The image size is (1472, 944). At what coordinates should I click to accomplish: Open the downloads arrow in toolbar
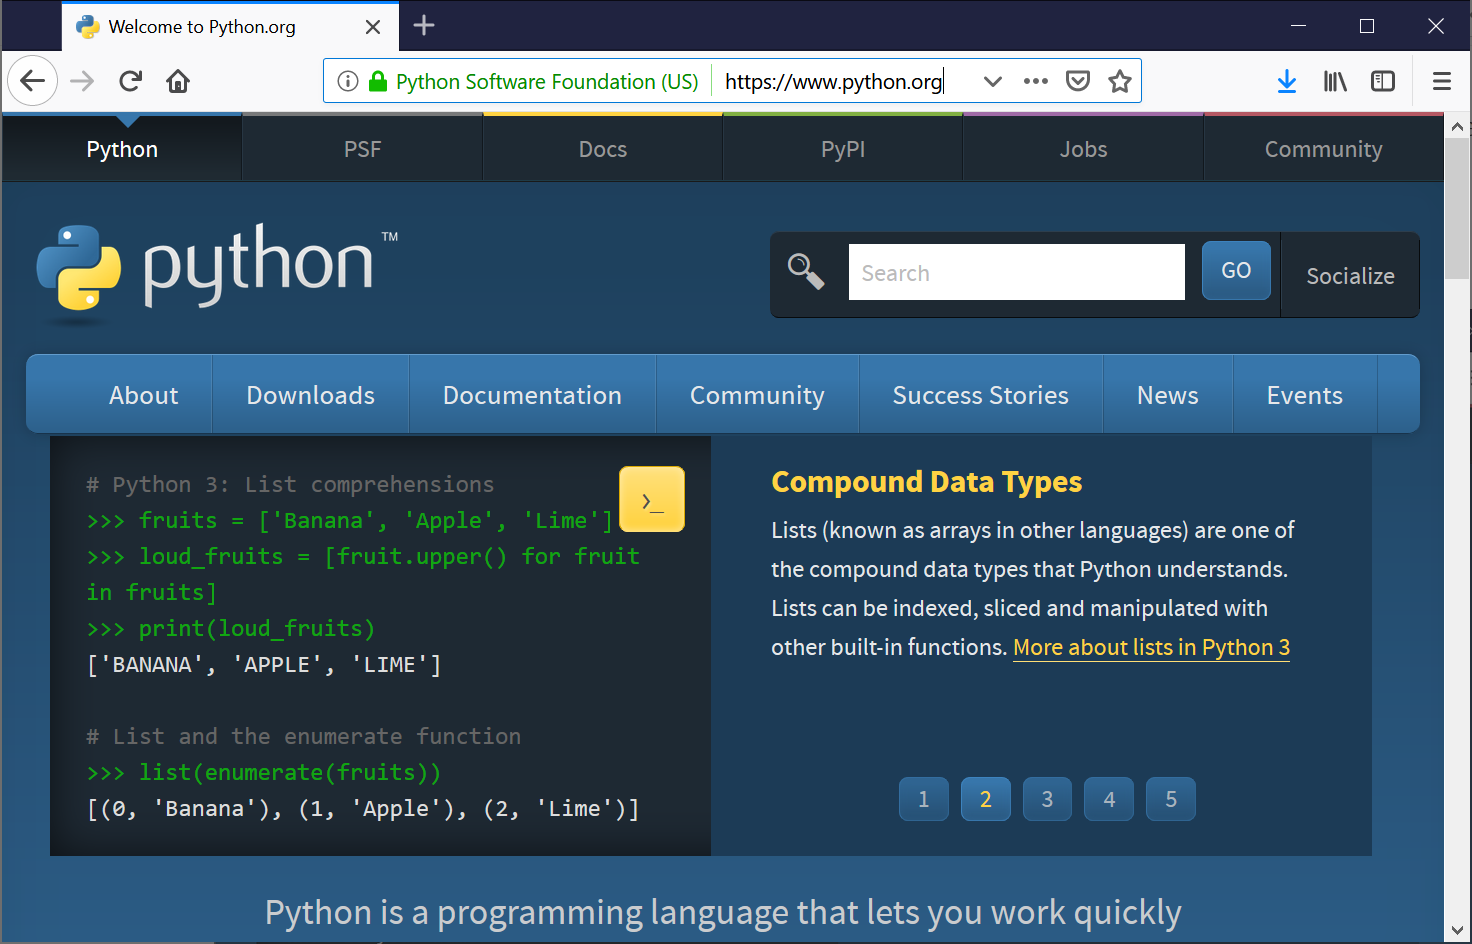click(1287, 81)
